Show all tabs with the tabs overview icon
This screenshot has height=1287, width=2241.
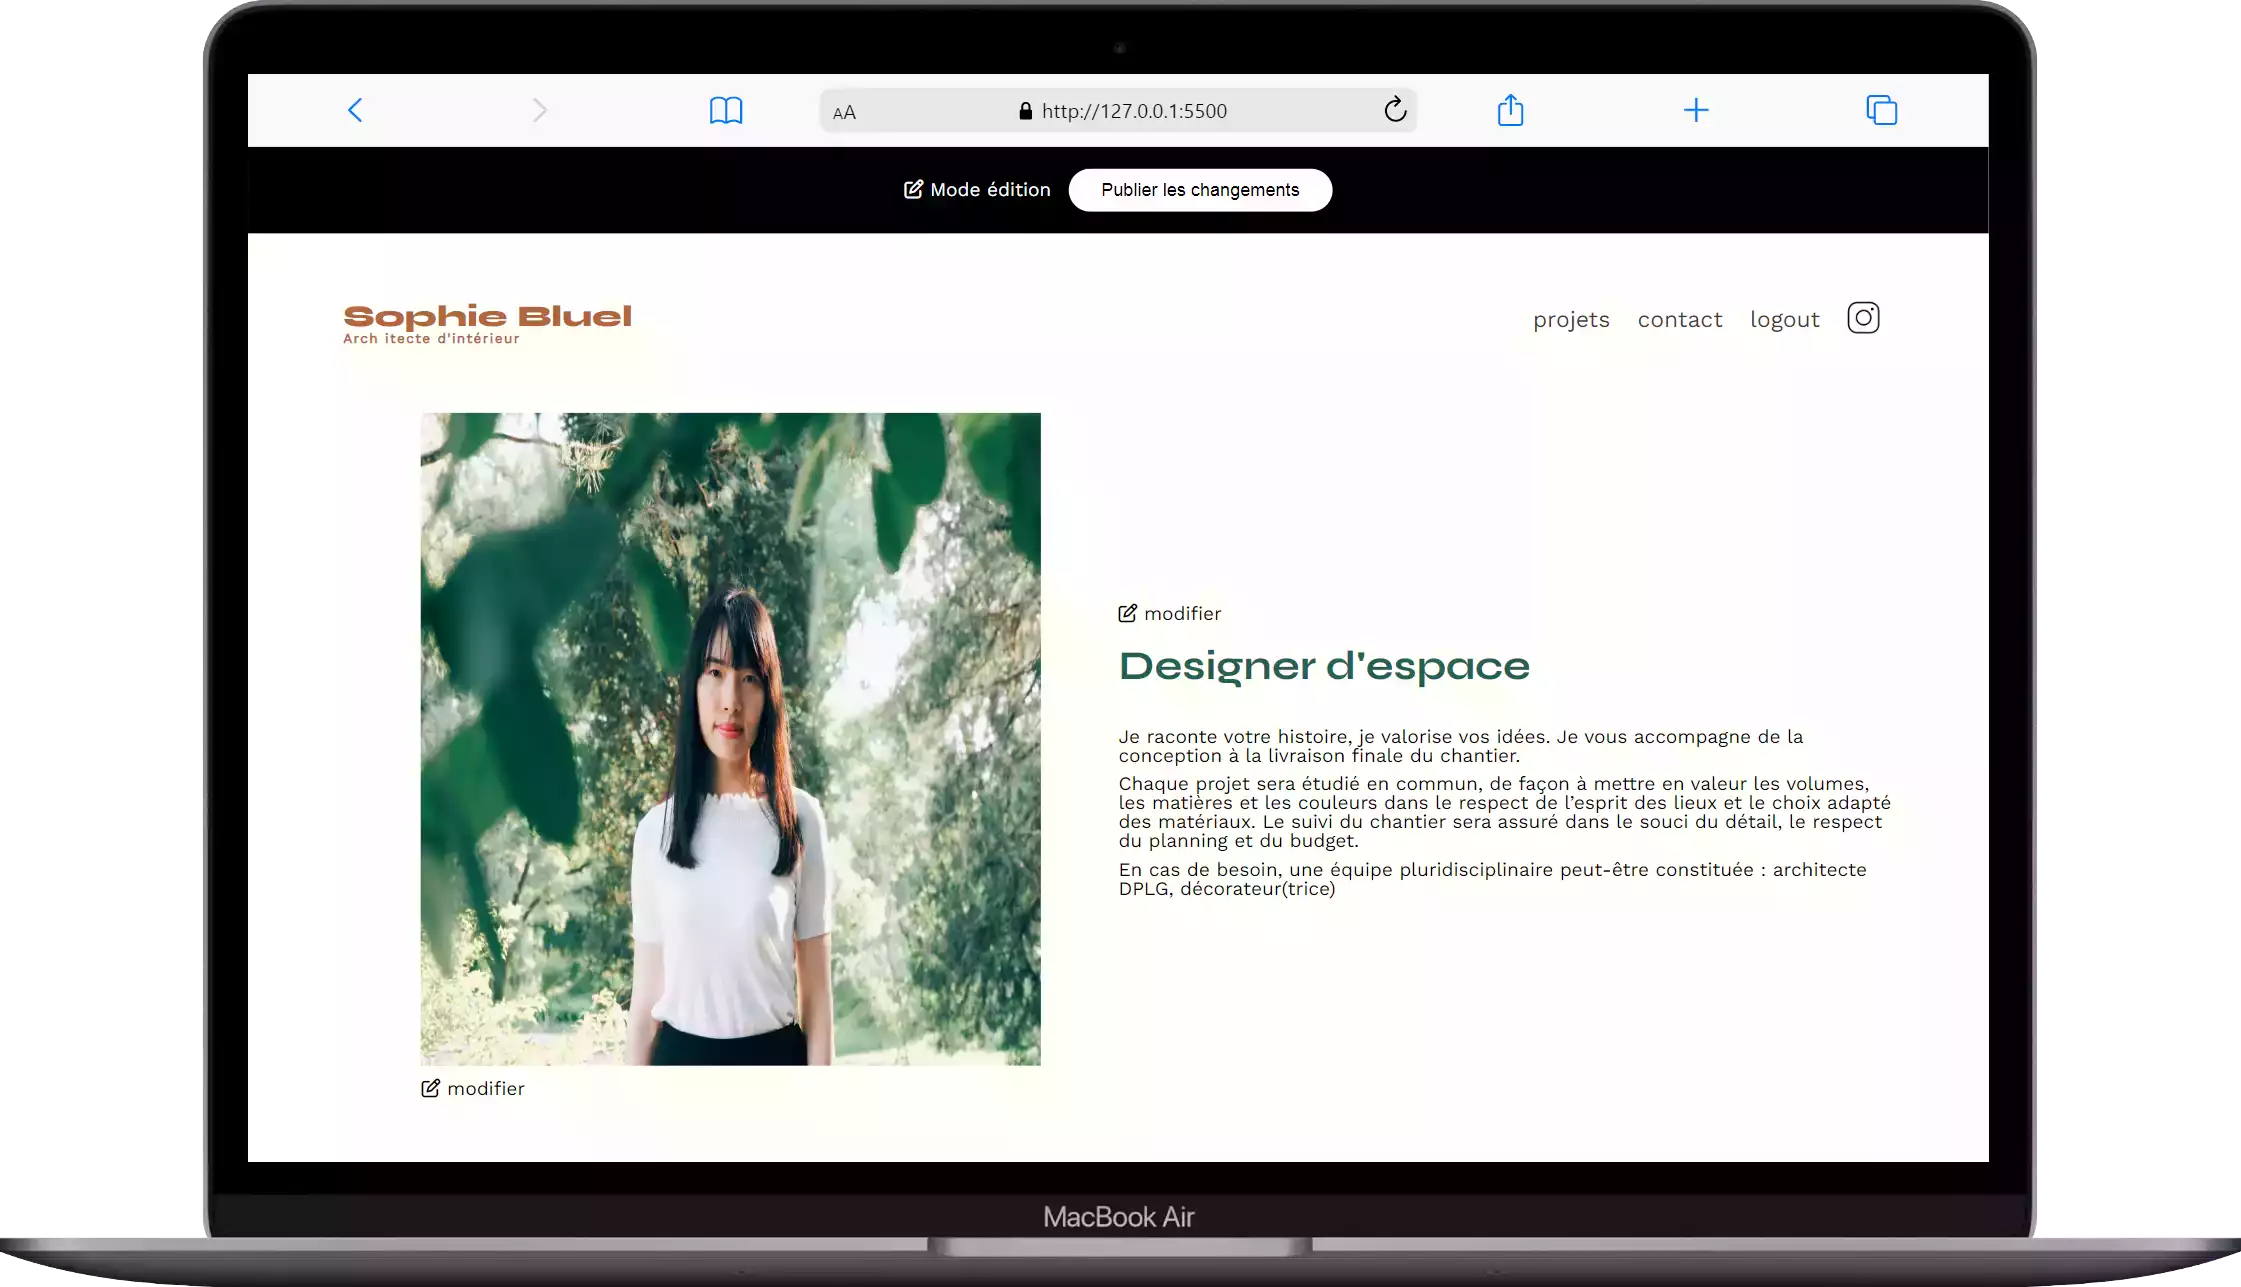click(x=1881, y=110)
